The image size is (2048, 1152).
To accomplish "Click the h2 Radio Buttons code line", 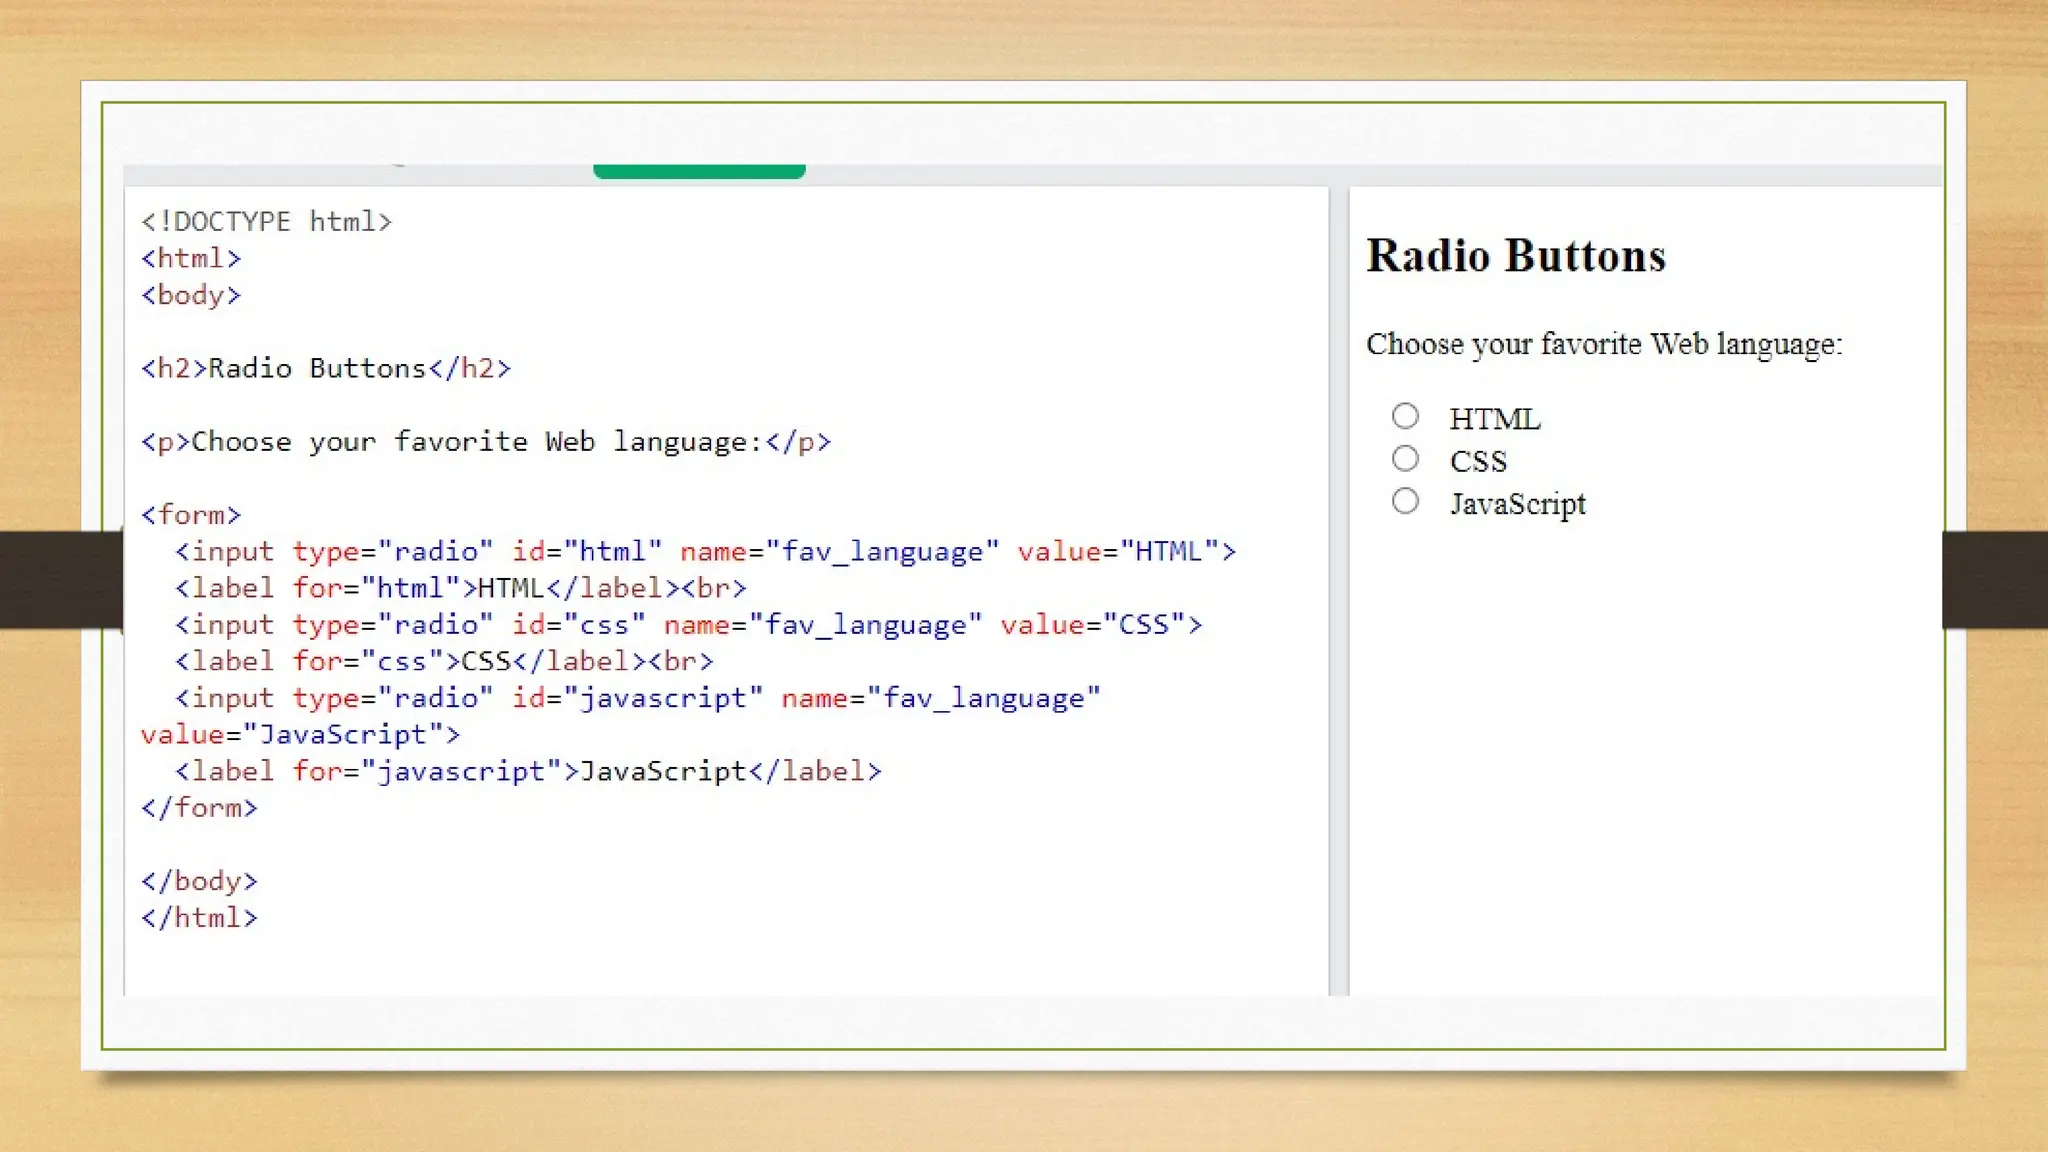I will pos(326,369).
